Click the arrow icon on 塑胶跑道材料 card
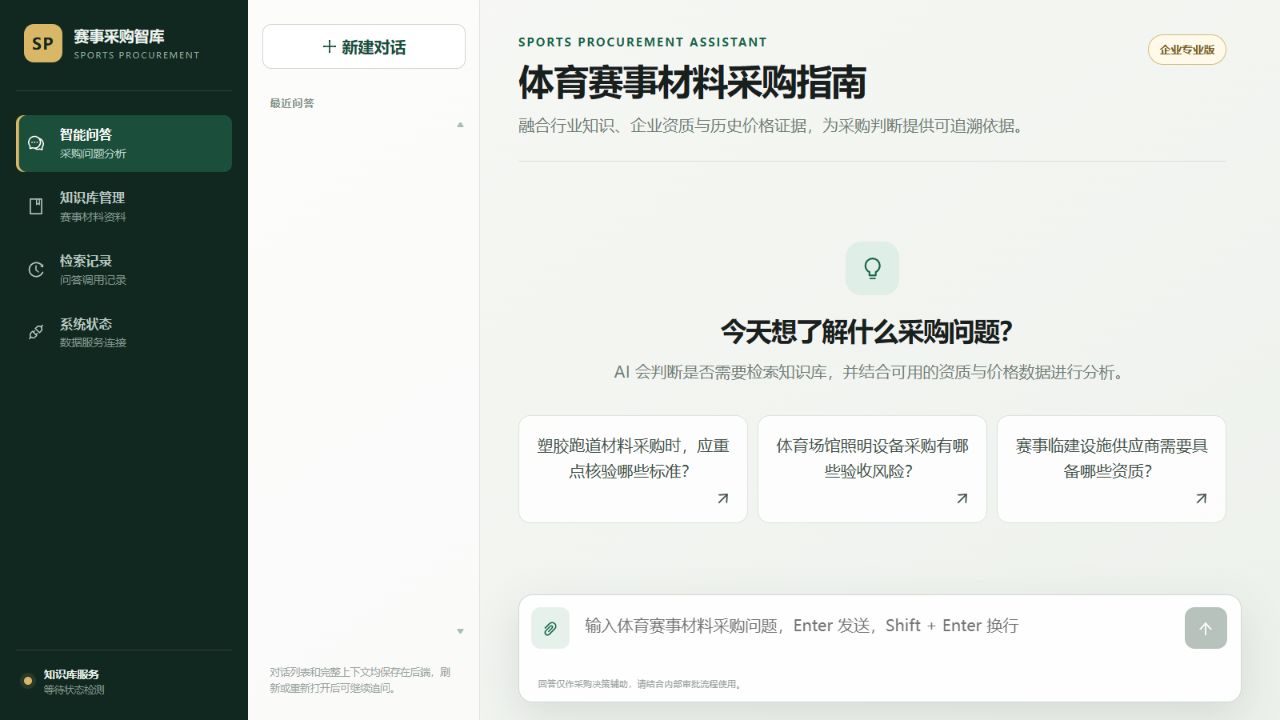Screen dimensions: 1280x720 pos(723,498)
